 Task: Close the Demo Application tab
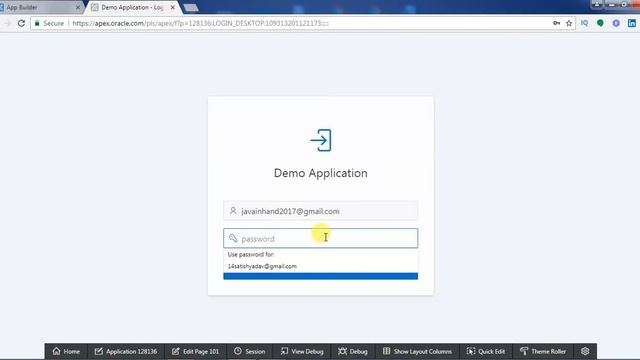coord(173,7)
